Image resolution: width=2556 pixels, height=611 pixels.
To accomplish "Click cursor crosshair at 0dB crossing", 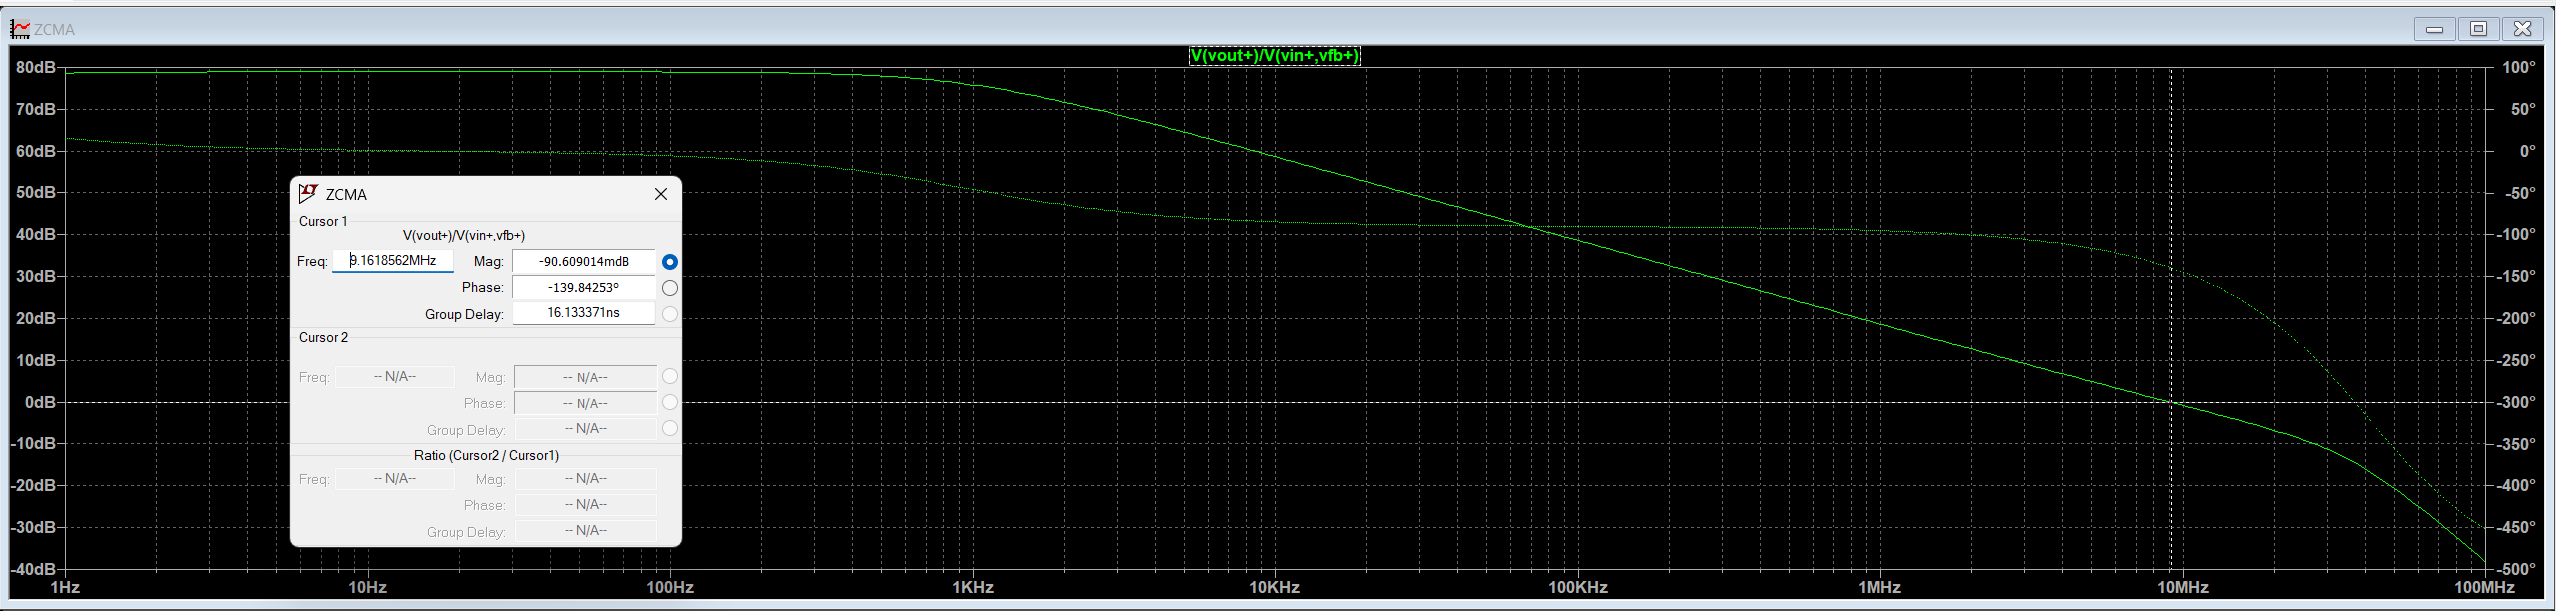I will (x=2171, y=402).
